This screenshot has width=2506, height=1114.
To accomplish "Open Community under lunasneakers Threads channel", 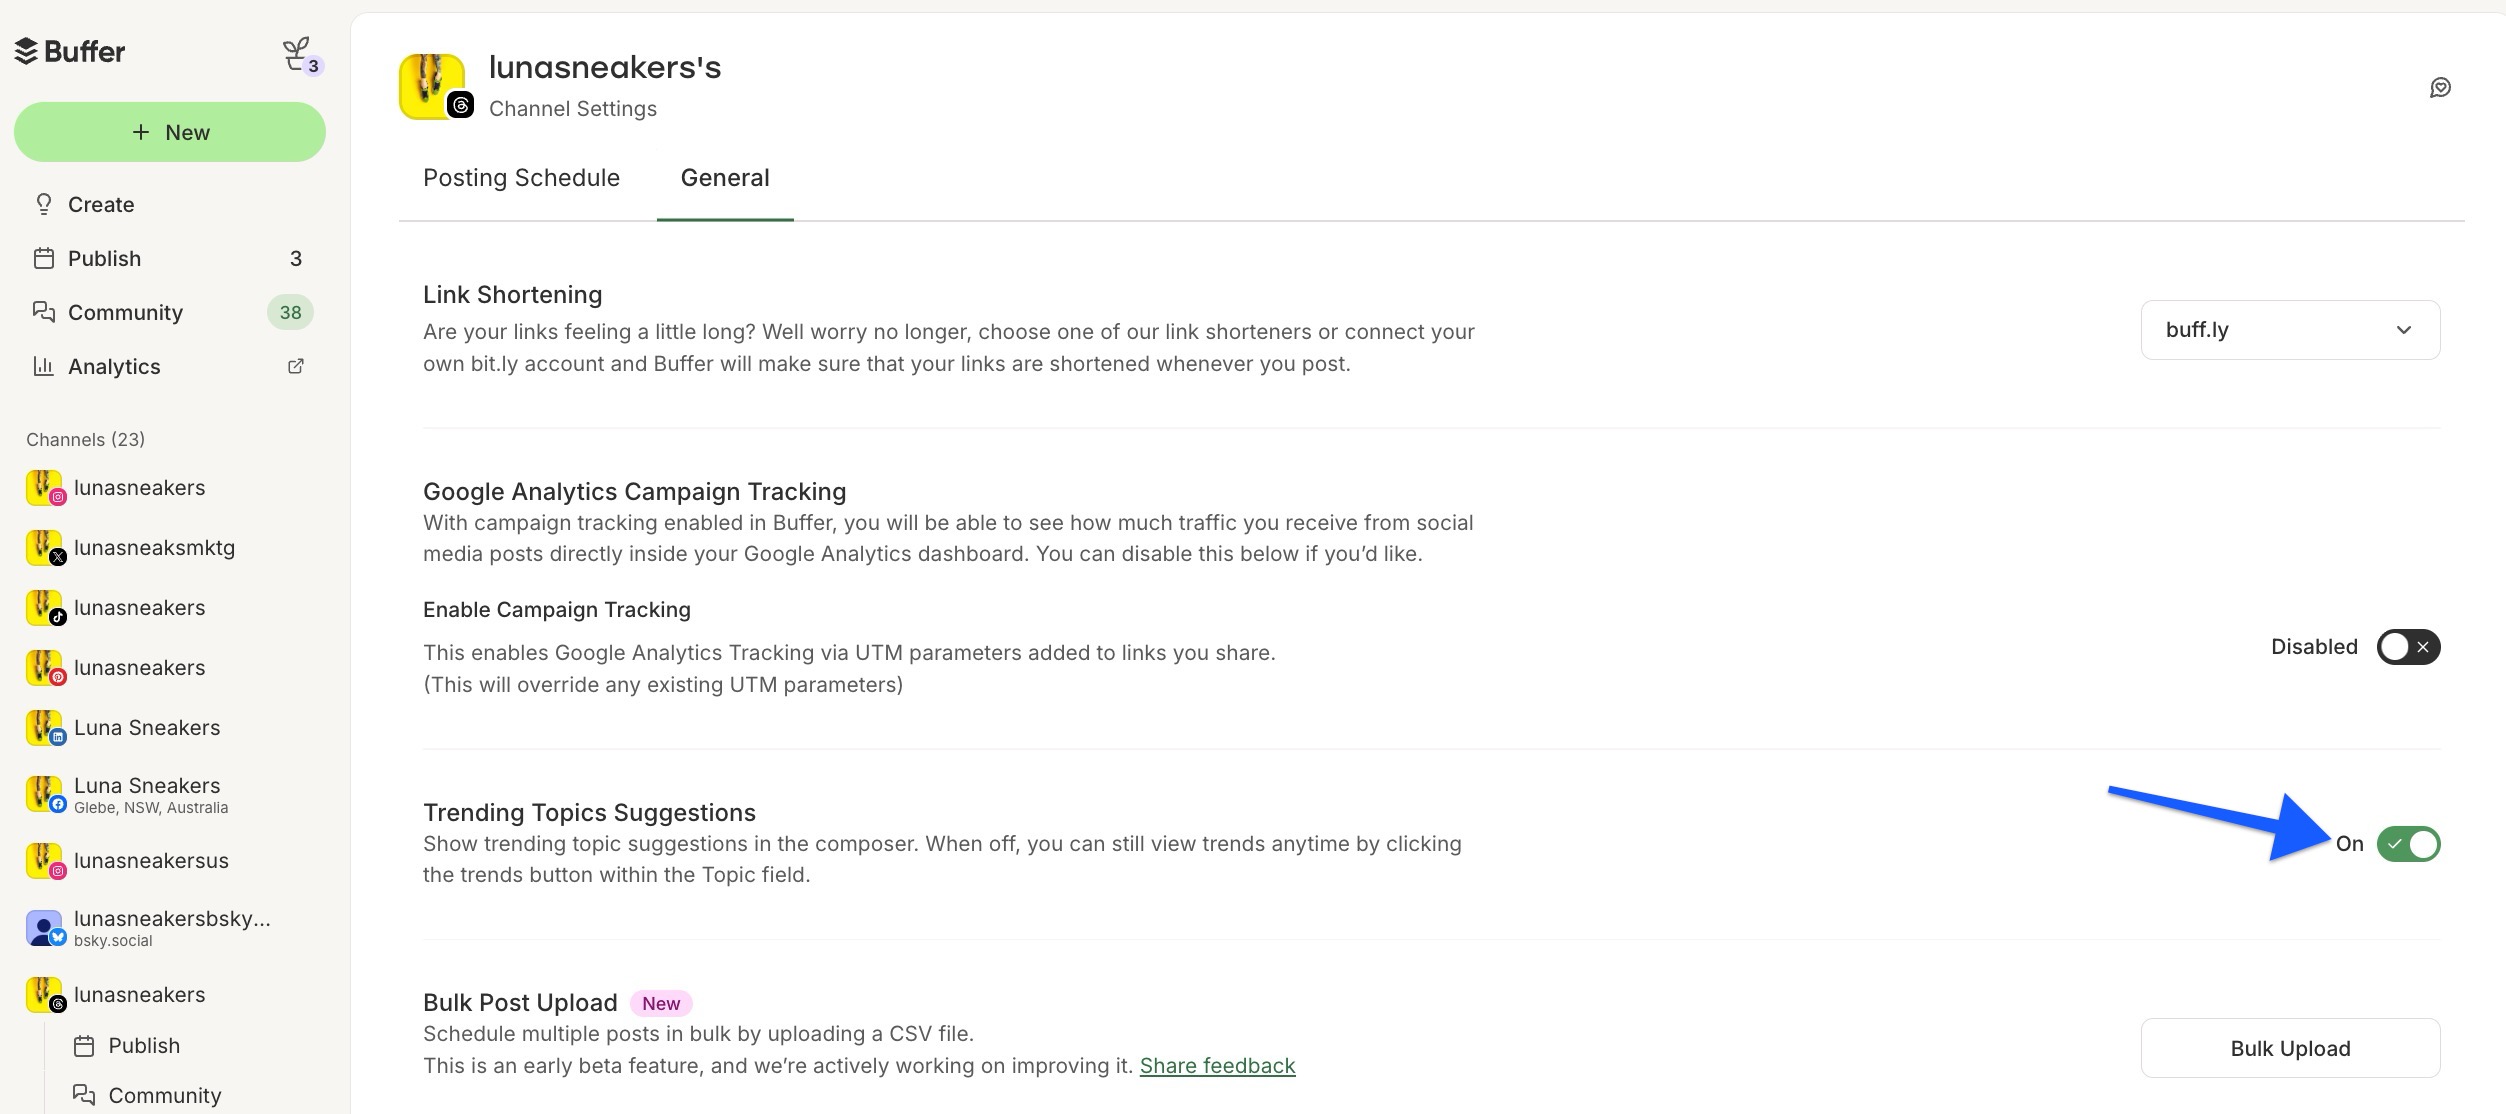I will pos(190,1096).
